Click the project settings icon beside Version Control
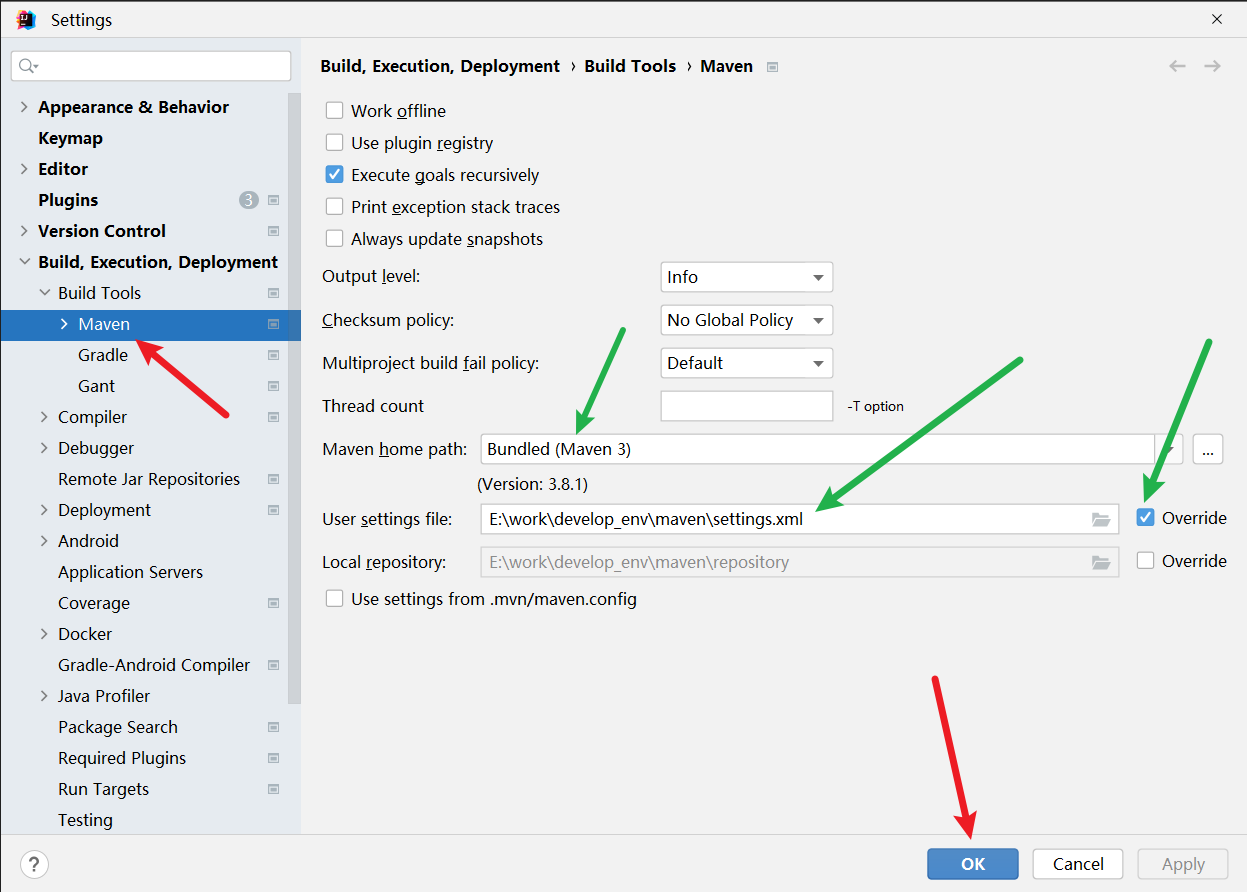The image size is (1247, 892). tap(273, 231)
